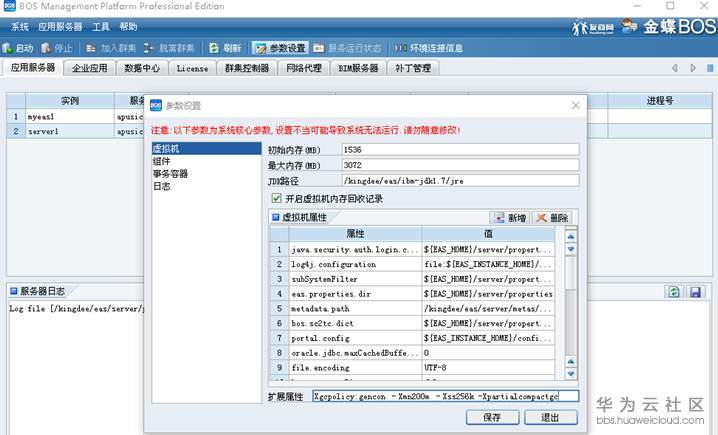
Task: Switch to the BIM服务器 tab
Action: tap(358, 68)
